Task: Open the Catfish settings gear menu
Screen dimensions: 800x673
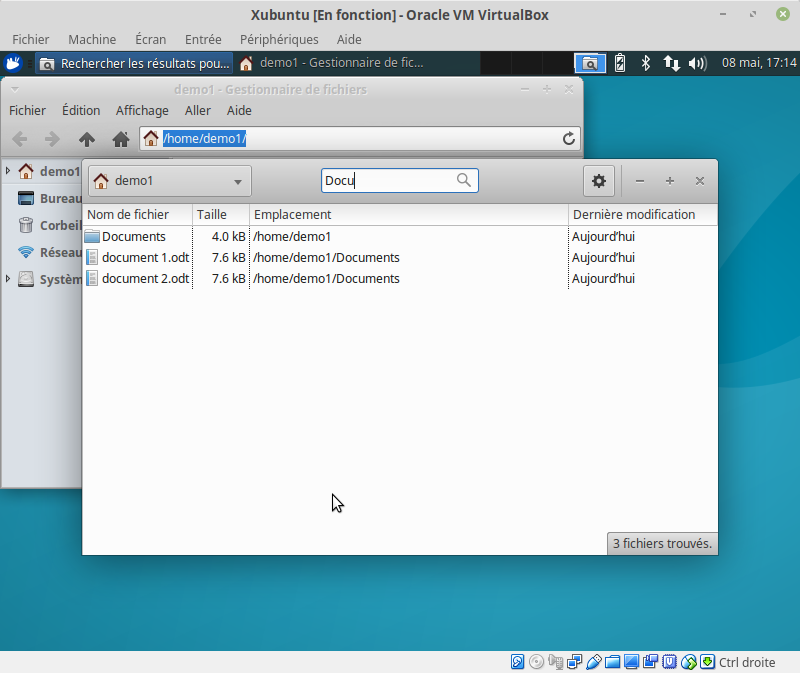Action: 599,181
